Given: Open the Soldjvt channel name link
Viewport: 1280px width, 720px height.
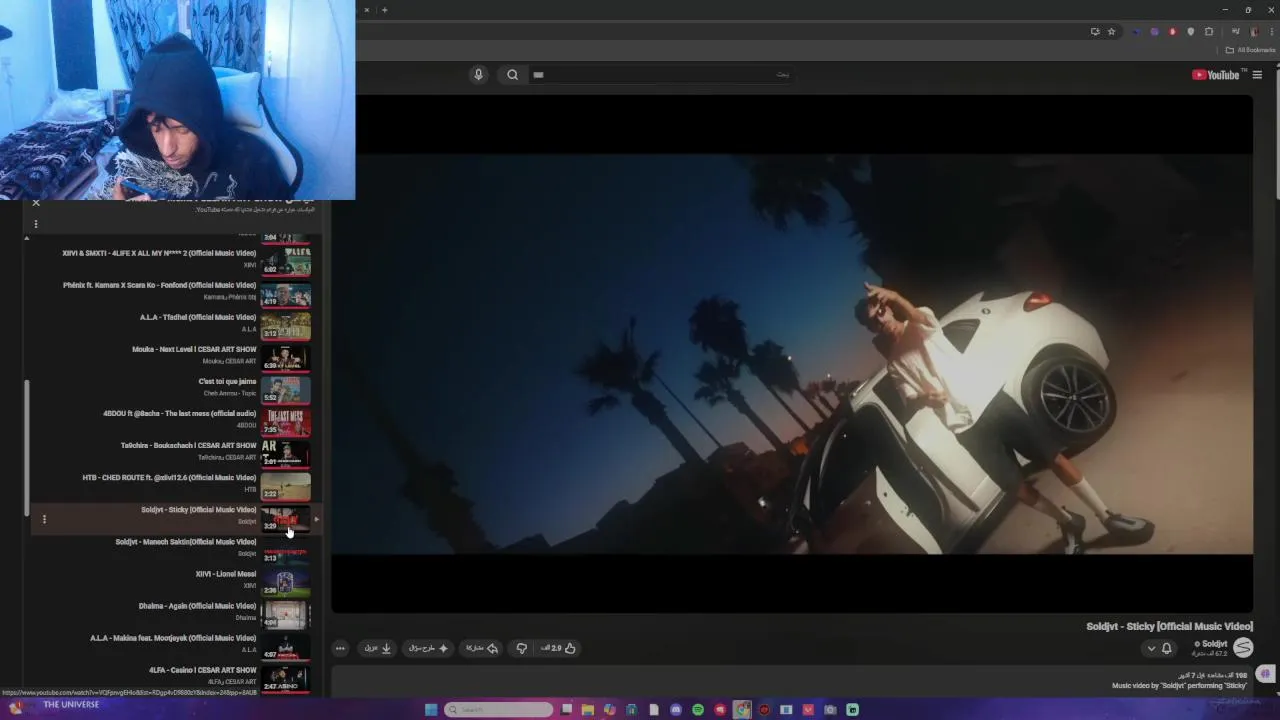Looking at the screenshot, I should pos(1213,644).
